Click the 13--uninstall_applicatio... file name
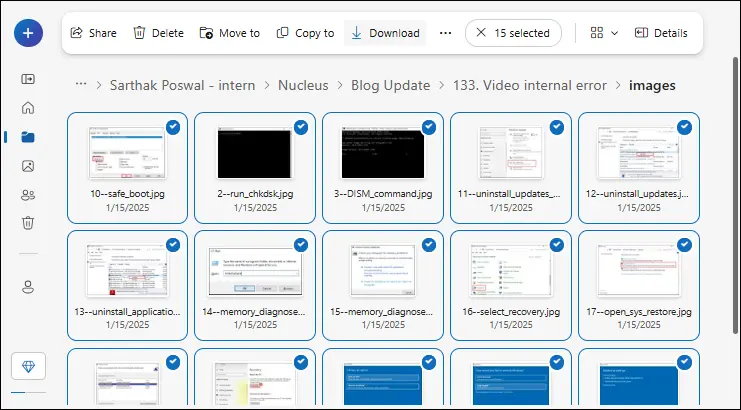Screen dimensions: 741x410 tap(128, 312)
